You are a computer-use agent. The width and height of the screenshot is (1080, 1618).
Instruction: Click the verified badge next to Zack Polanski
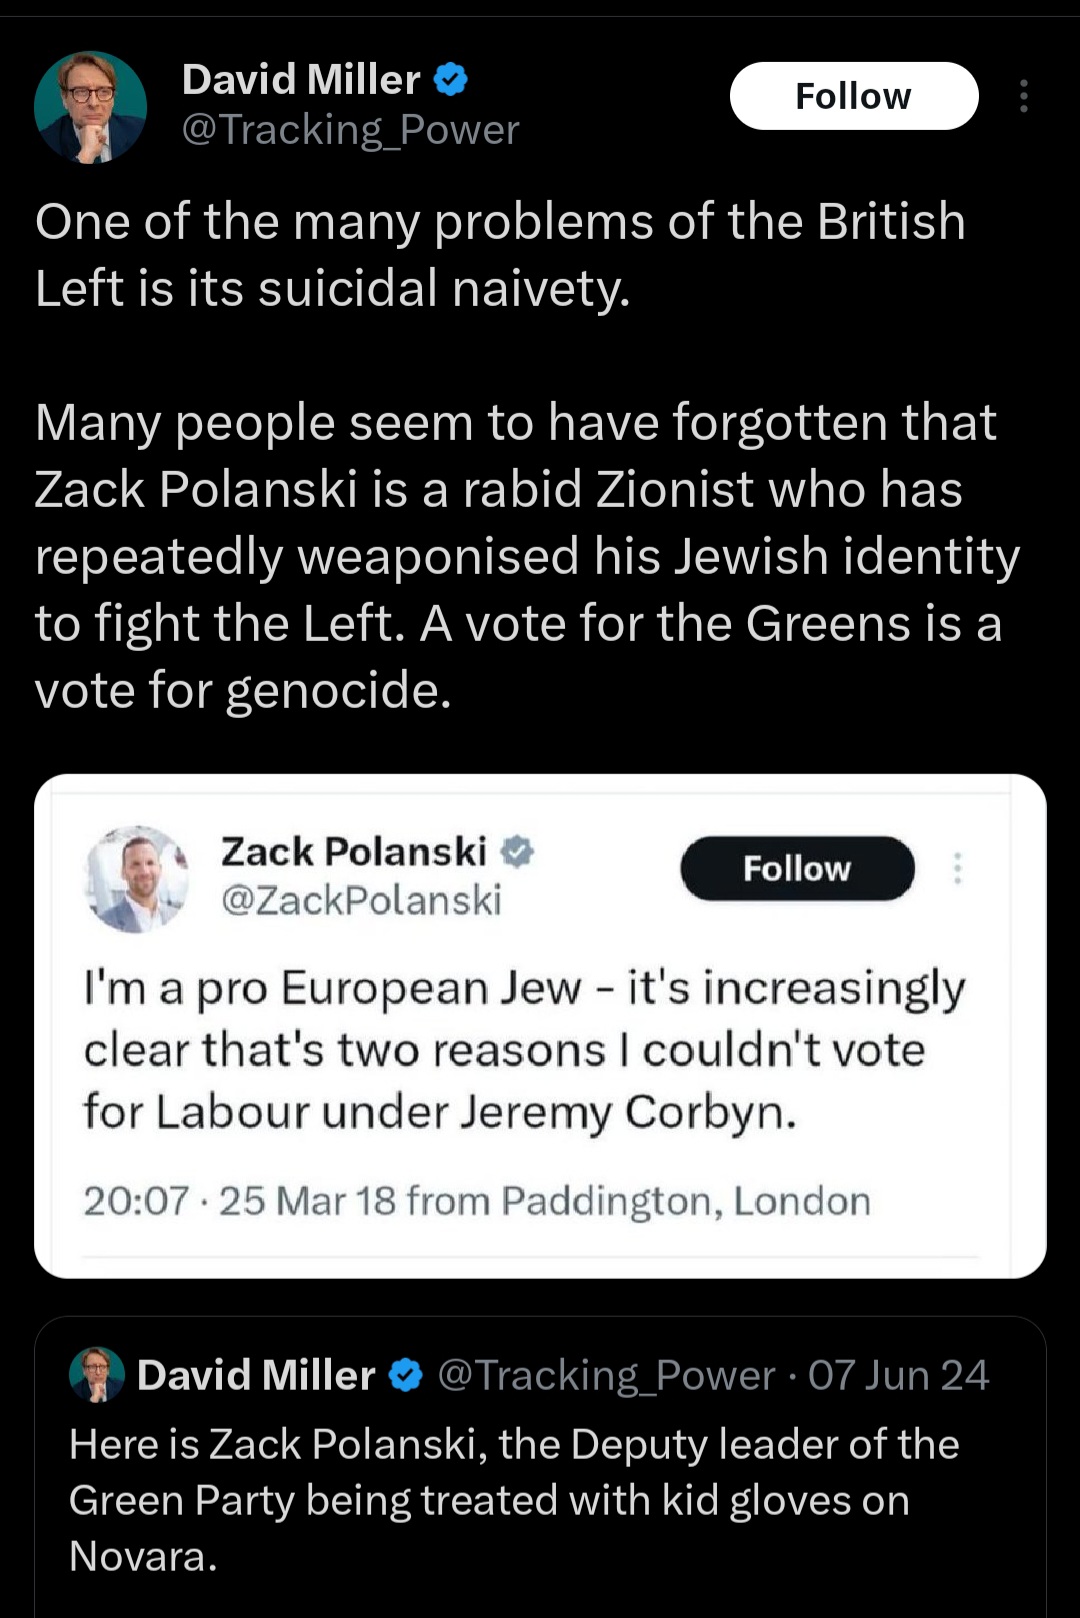click(517, 852)
